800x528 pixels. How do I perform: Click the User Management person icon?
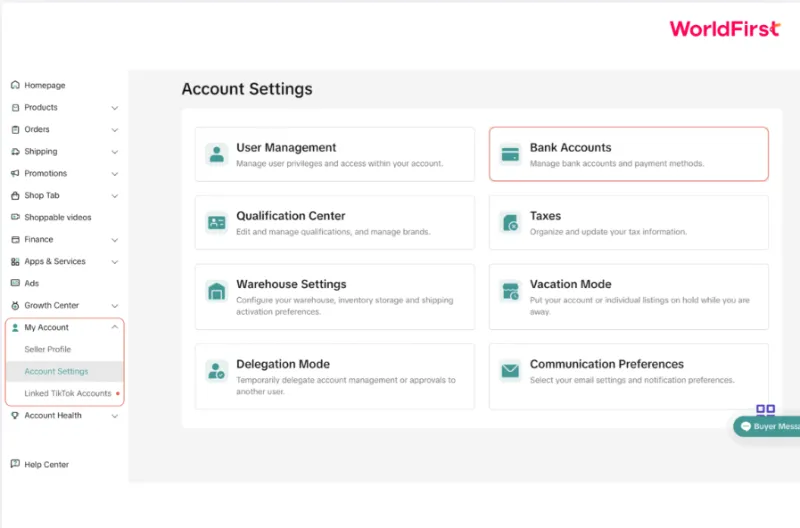[x=217, y=154]
